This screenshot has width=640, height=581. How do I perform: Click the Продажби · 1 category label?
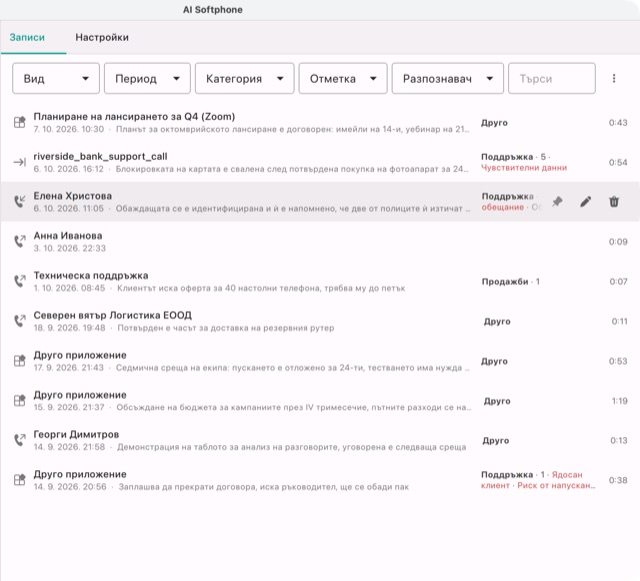pos(511,282)
